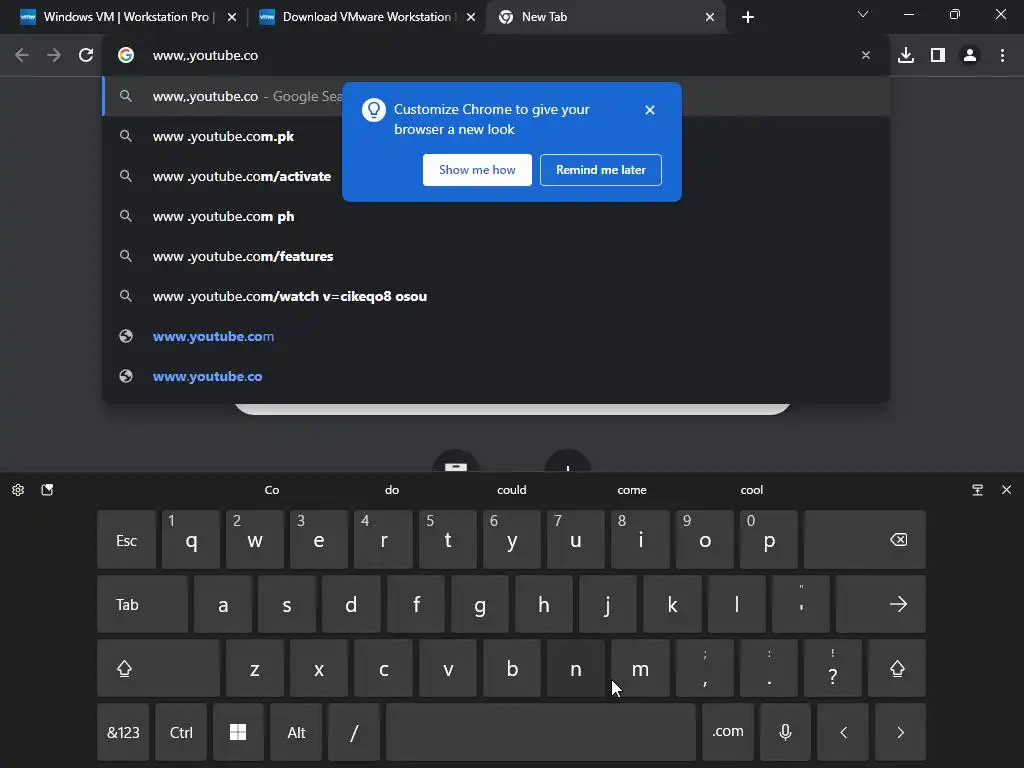Tap the Tab key on keyboard
This screenshot has height=768, width=1024.
(142, 604)
